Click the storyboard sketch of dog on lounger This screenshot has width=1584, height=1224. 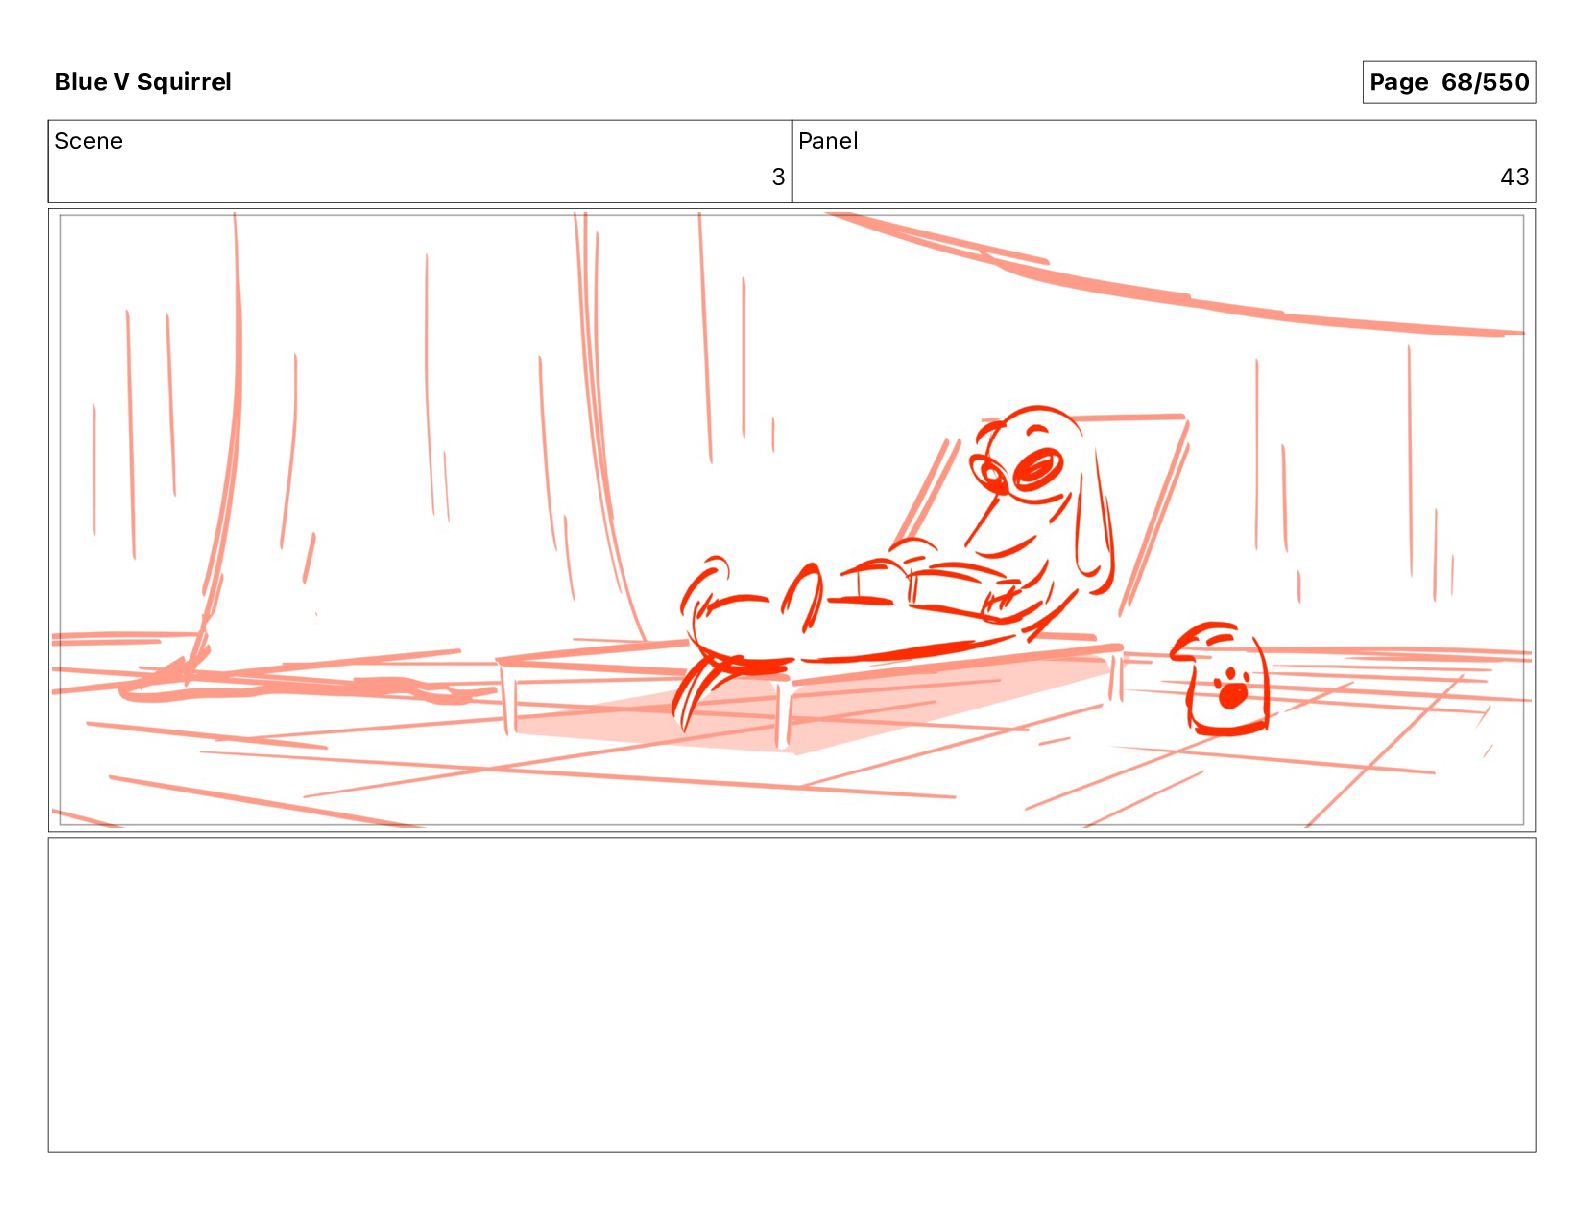coord(792,520)
